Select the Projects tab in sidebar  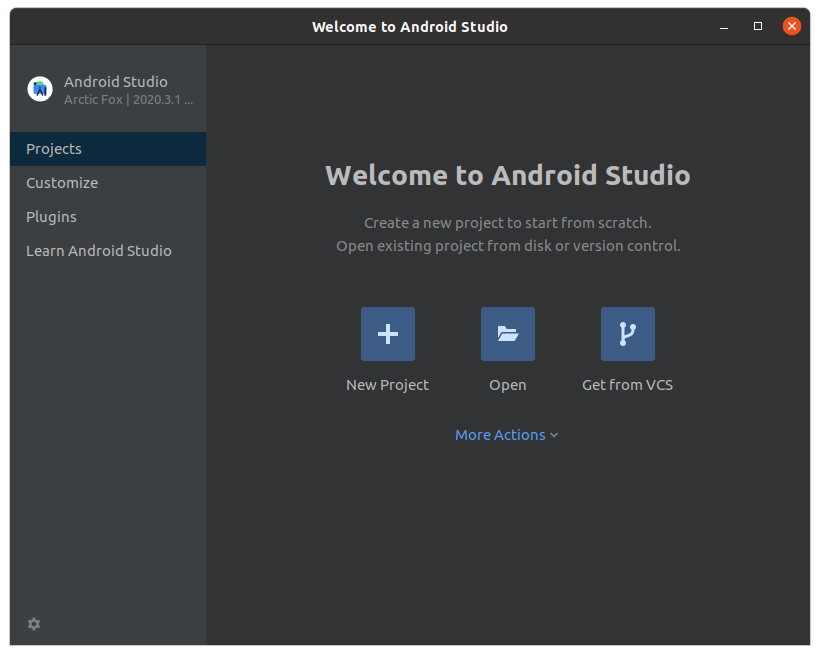(x=108, y=149)
